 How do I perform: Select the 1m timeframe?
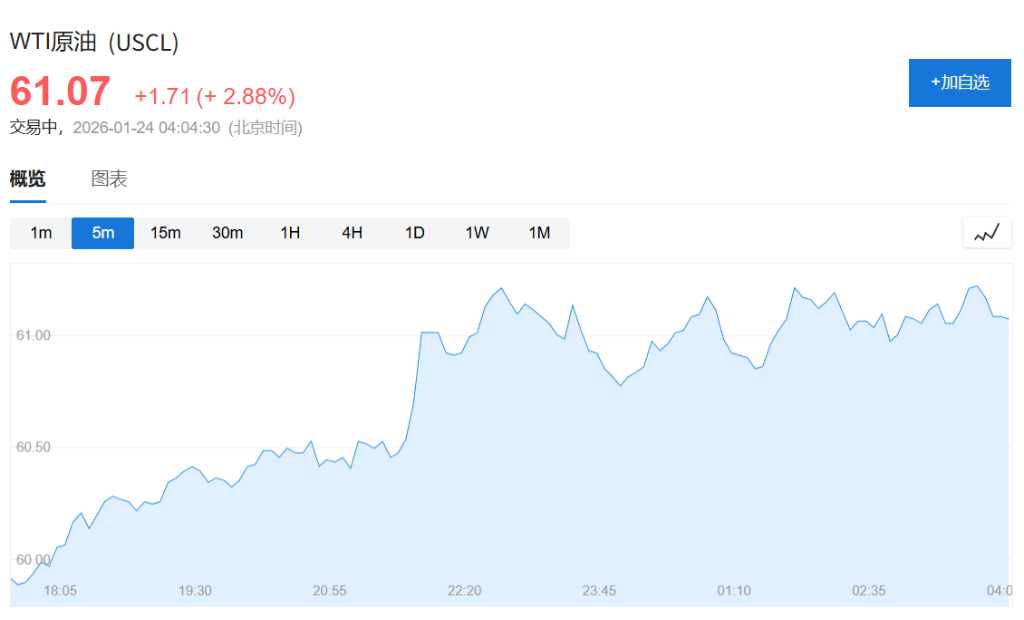pyautogui.click(x=41, y=233)
